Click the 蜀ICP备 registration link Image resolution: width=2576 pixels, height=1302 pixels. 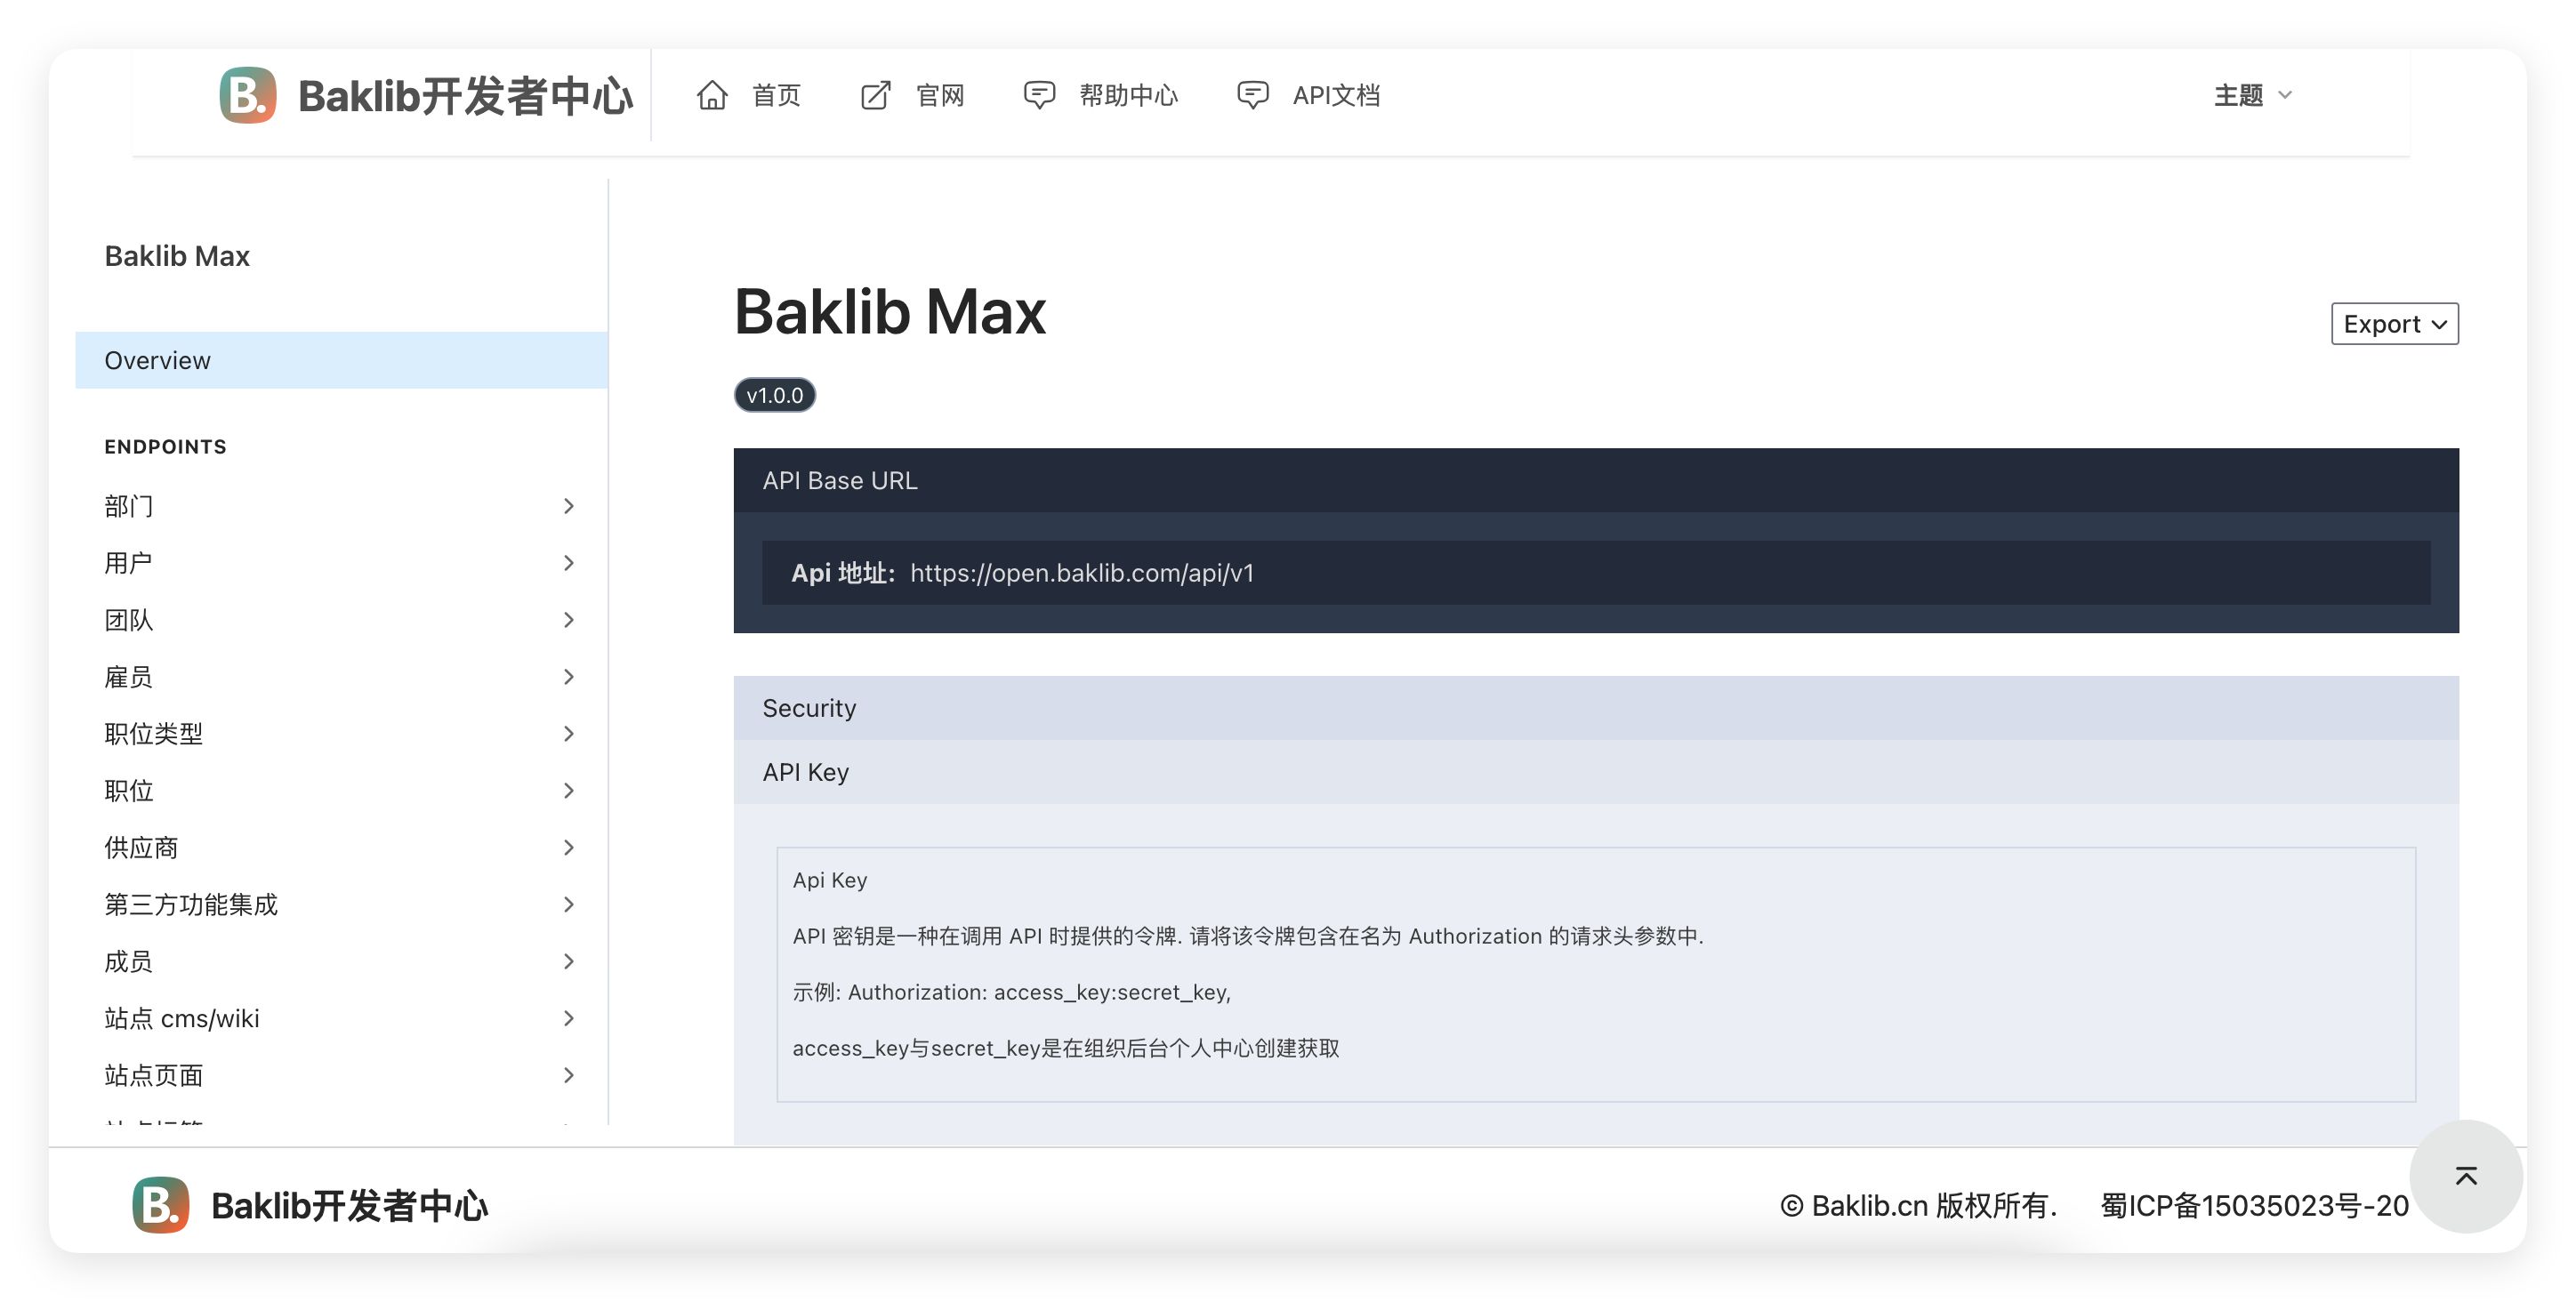click(2253, 1206)
